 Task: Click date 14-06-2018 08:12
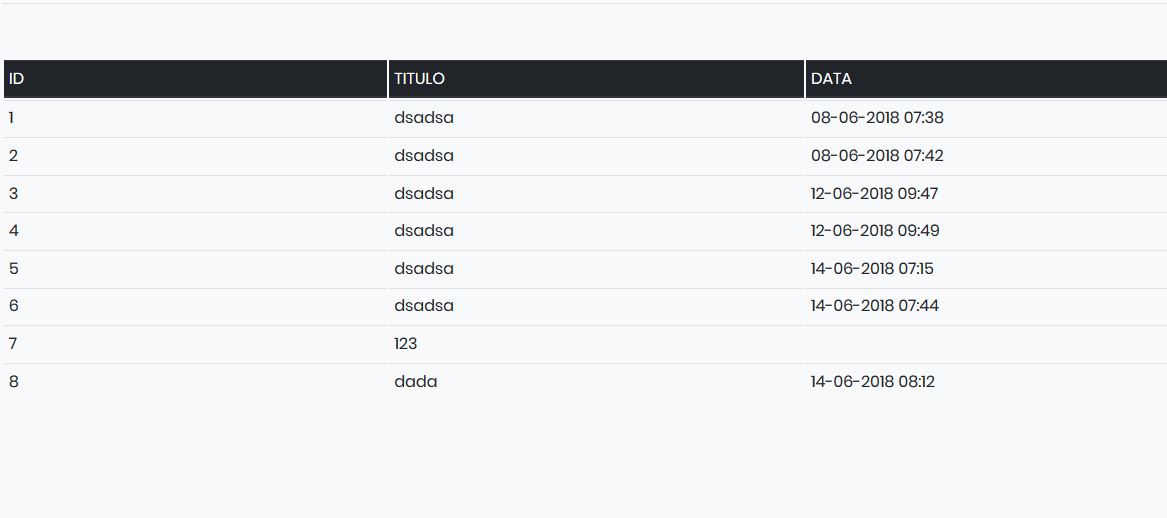[x=873, y=383]
